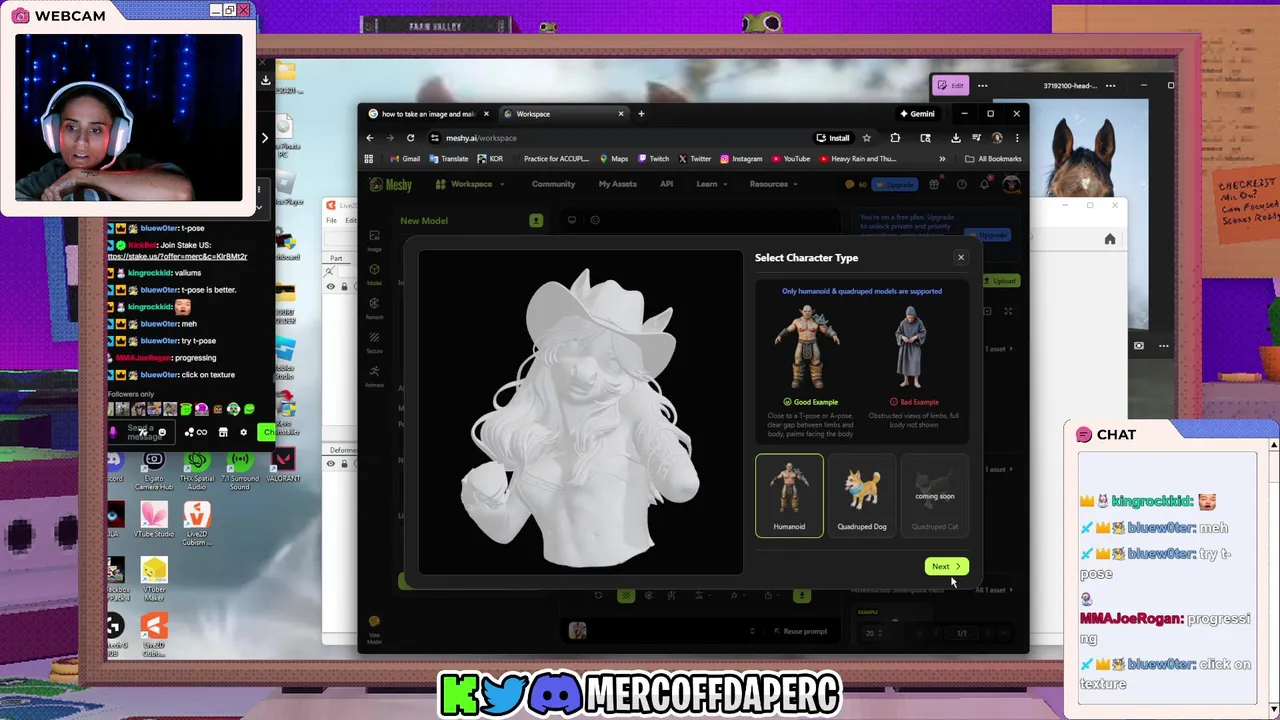Open the All Bookmarks folder
Viewport: 1280px width, 720px height.
pos(993,159)
